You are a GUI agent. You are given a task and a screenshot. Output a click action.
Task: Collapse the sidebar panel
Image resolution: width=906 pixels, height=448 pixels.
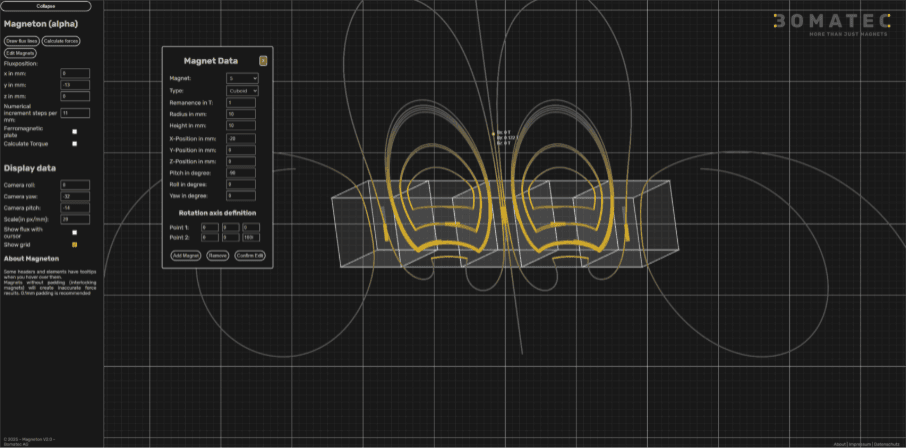click(x=46, y=6)
